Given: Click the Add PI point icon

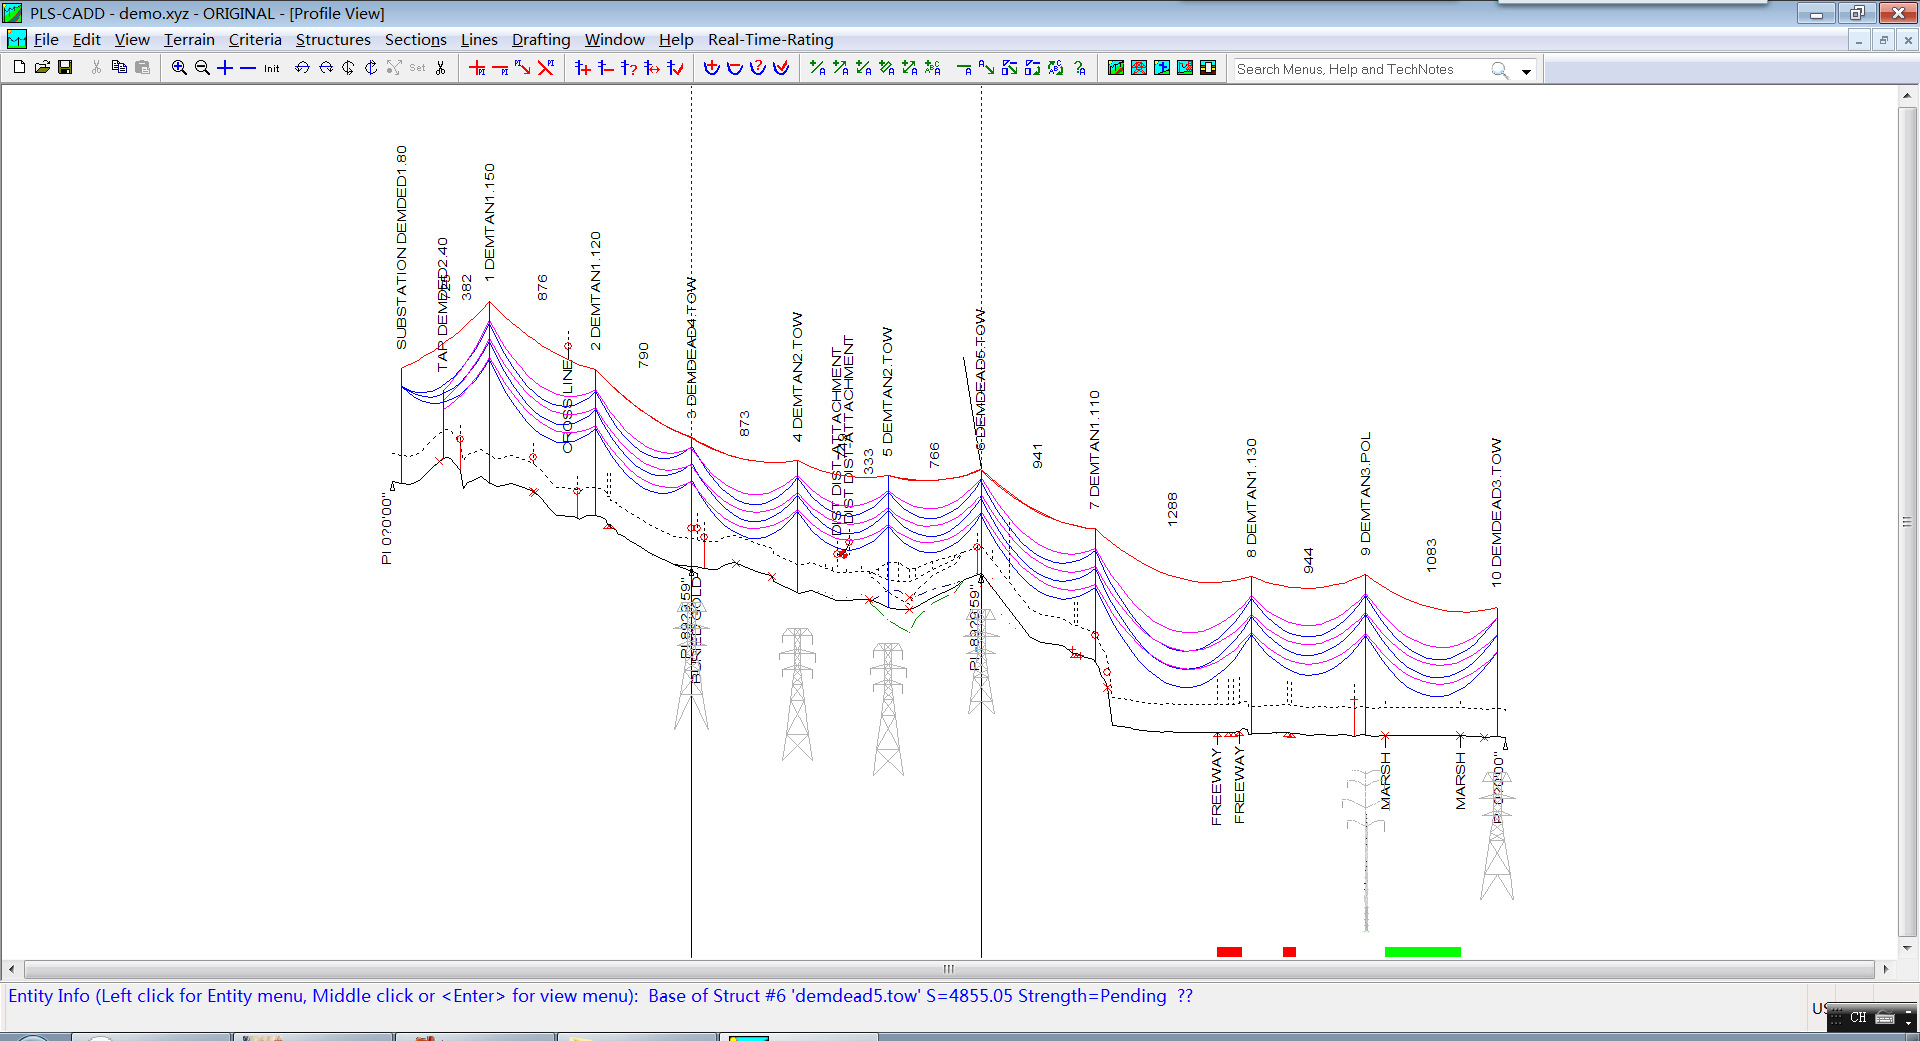Looking at the screenshot, I should (x=477, y=68).
